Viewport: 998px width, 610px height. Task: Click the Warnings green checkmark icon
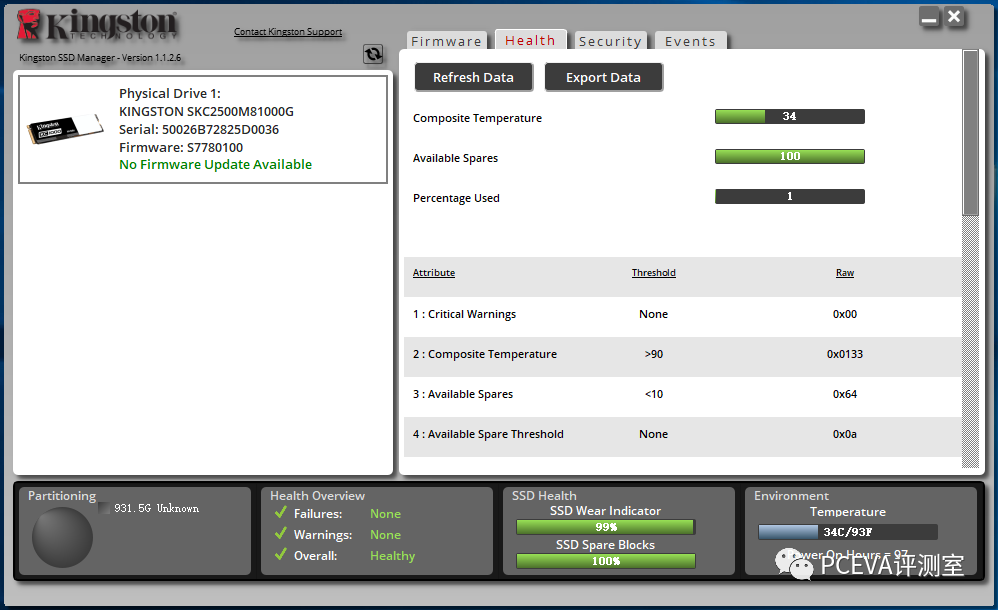point(281,534)
